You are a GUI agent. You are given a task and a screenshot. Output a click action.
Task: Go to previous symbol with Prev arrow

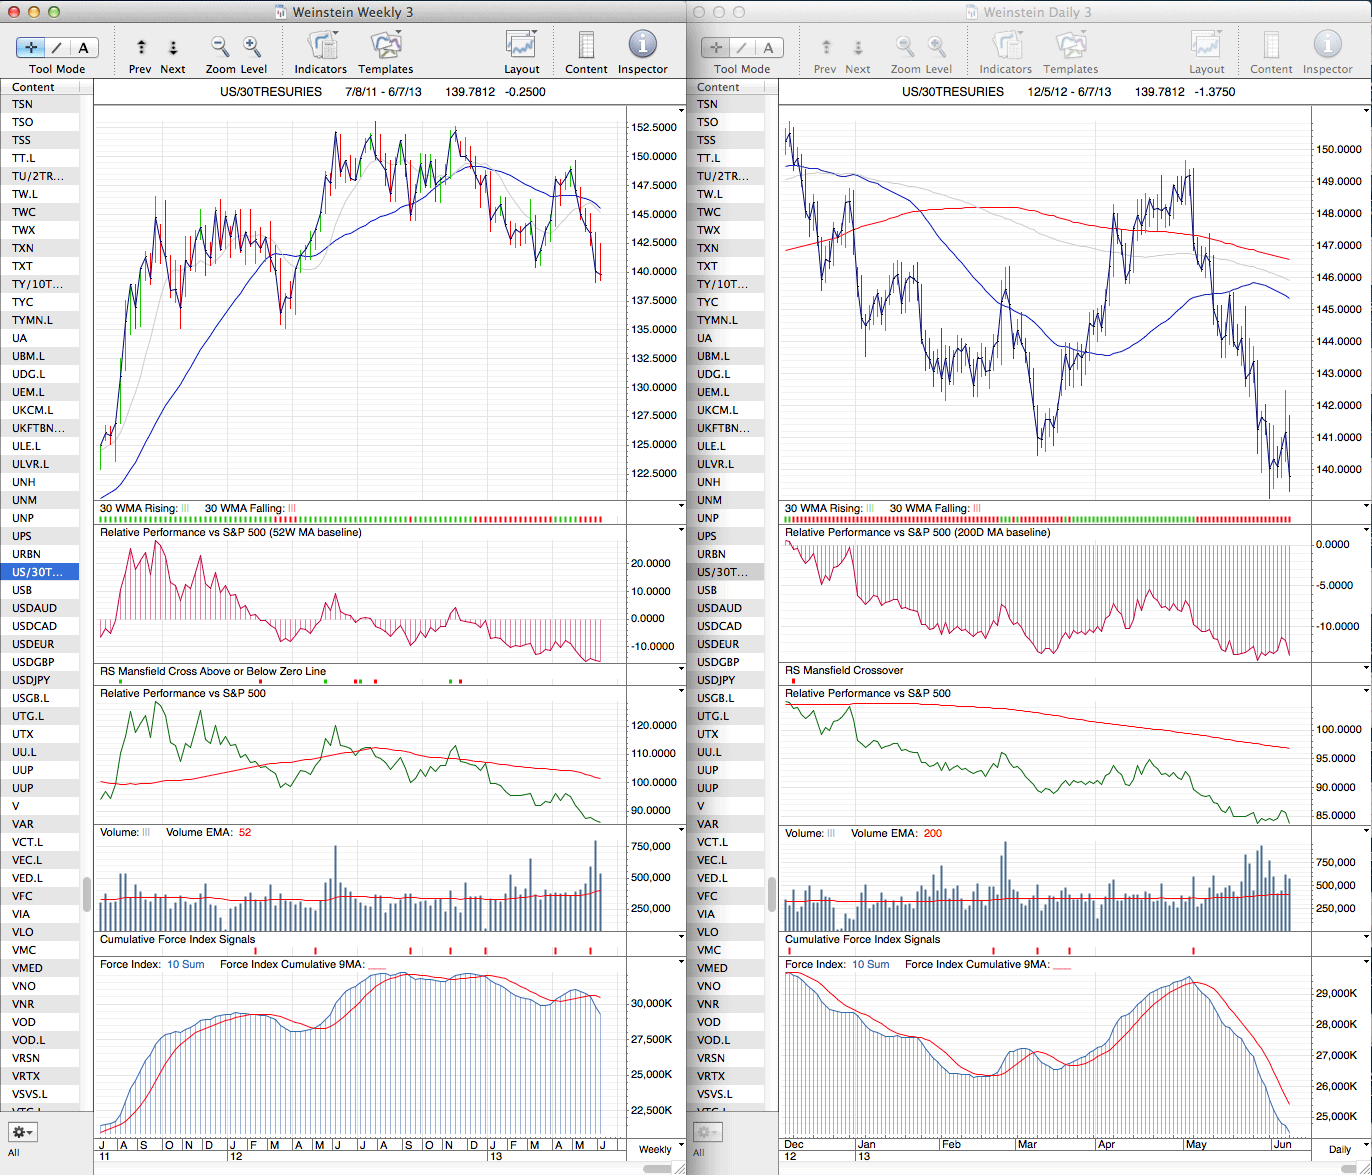tap(141, 47)
